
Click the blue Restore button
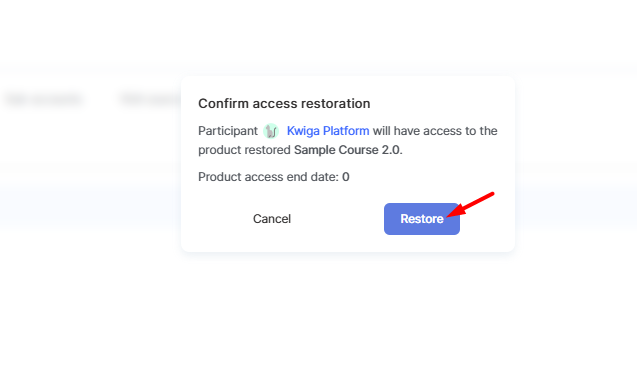(422, 219)
